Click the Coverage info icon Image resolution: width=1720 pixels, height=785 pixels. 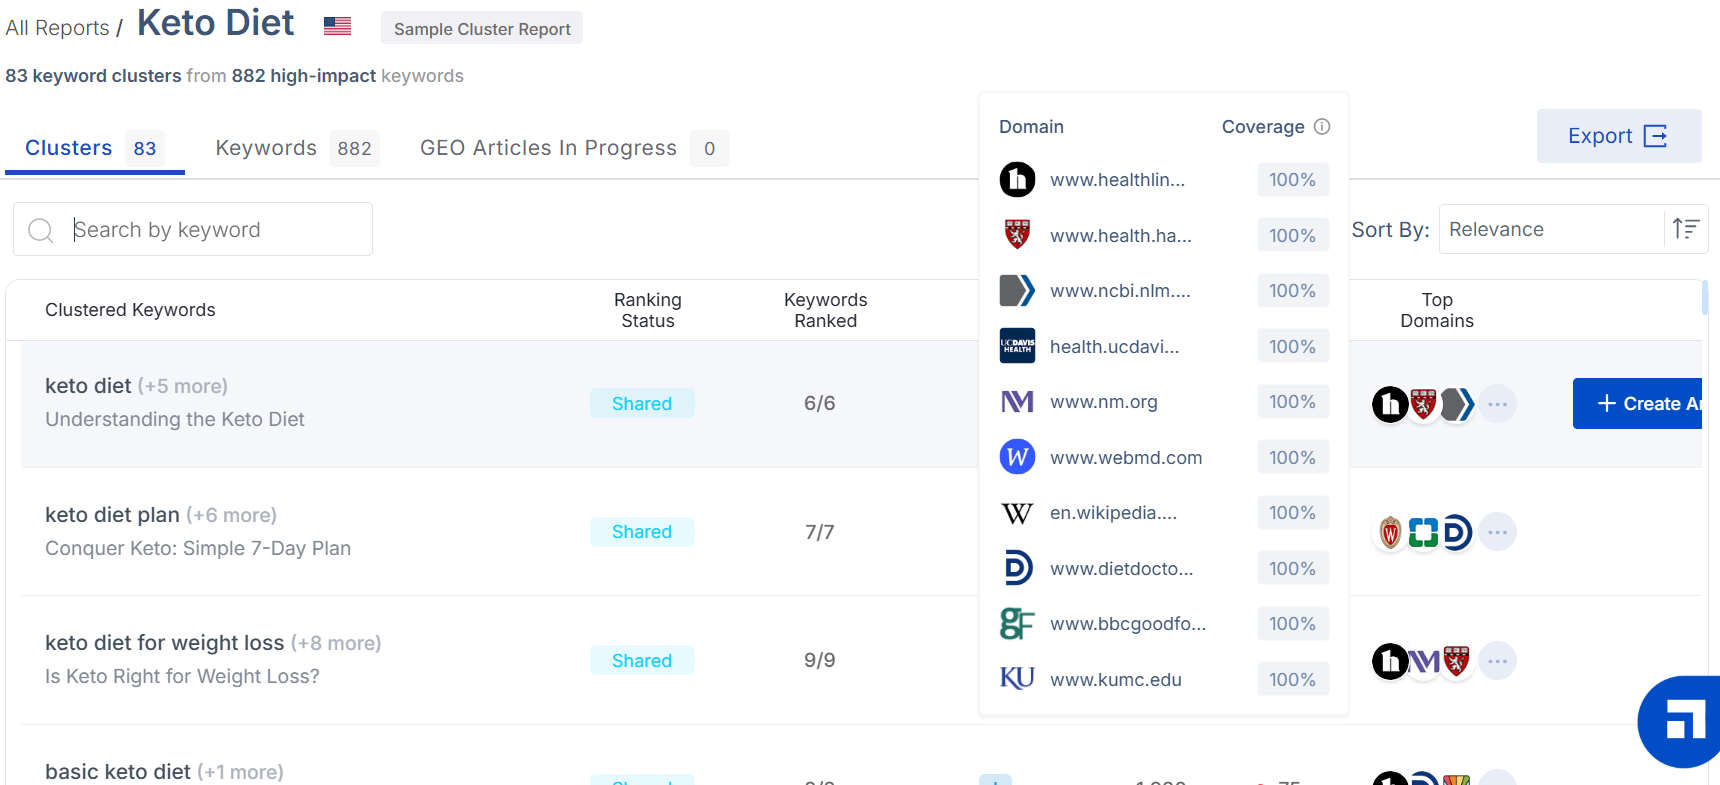coord(1322,126)
